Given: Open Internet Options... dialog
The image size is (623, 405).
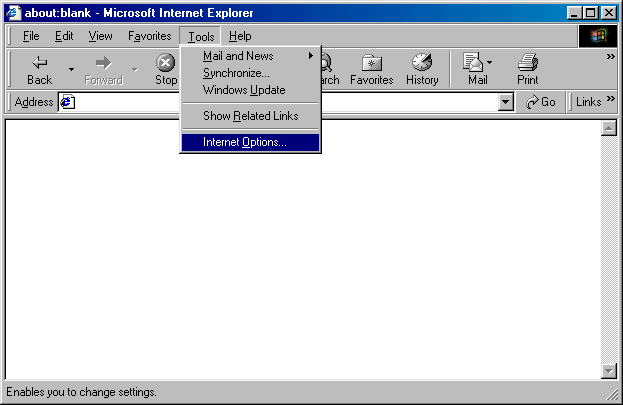Looking at the screenshot, I should point(250,142).
